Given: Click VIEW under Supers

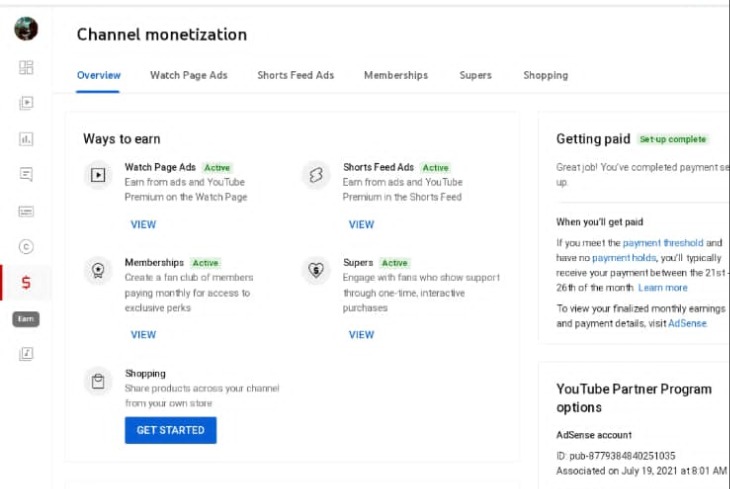Looking at the screenshot, I should click(361, 335).
